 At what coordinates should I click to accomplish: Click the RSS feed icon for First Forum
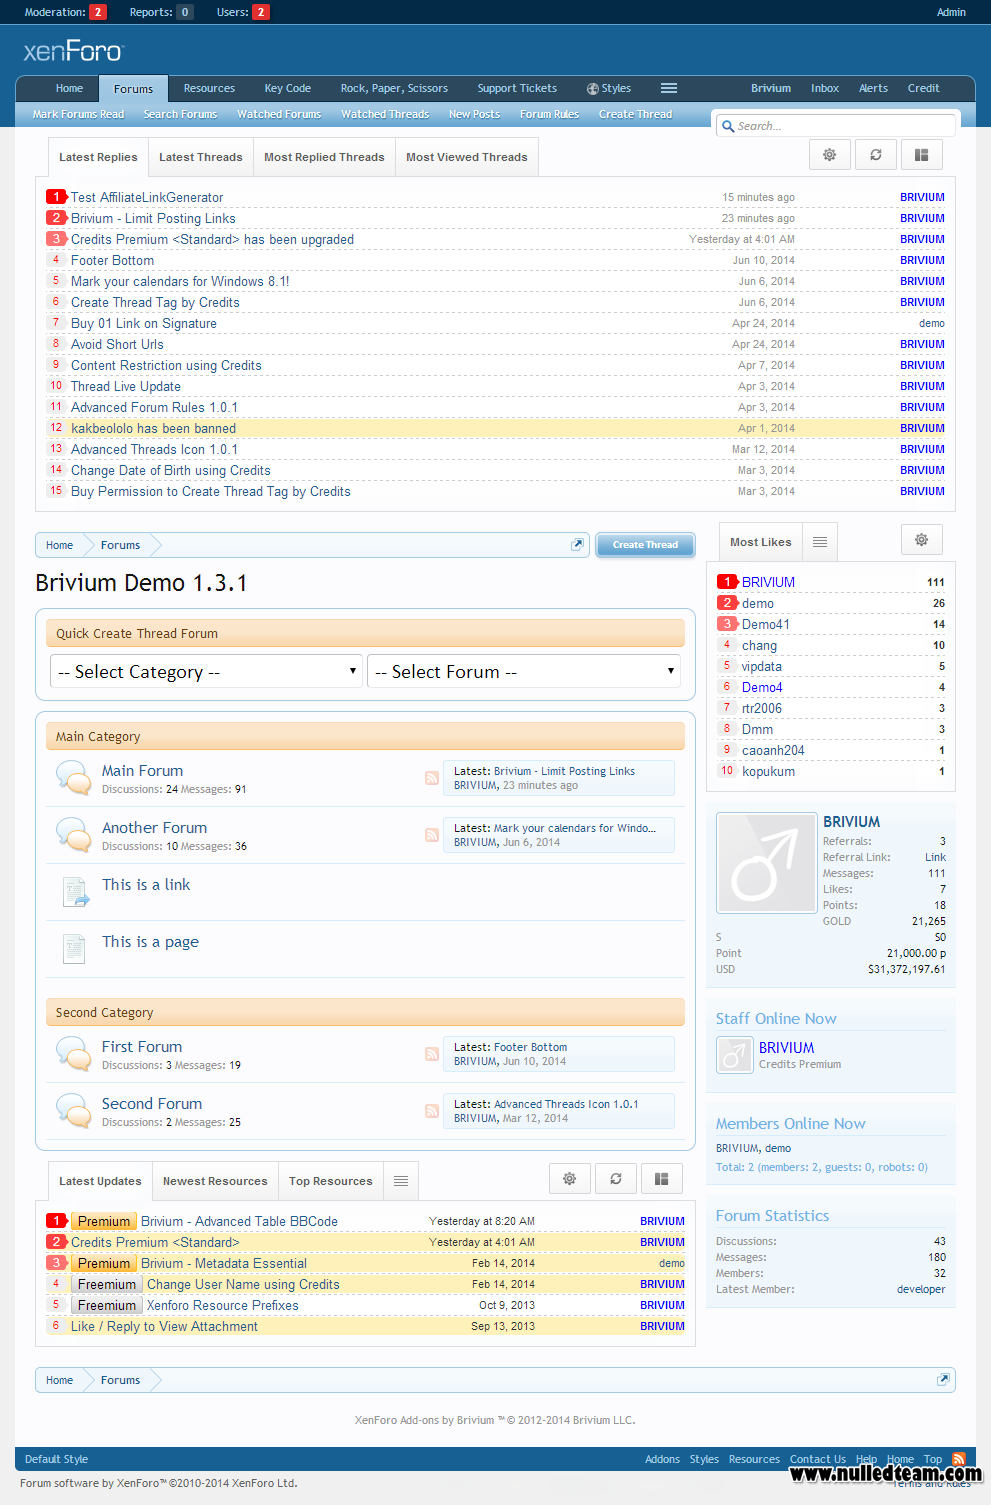tap(432, 1054)
